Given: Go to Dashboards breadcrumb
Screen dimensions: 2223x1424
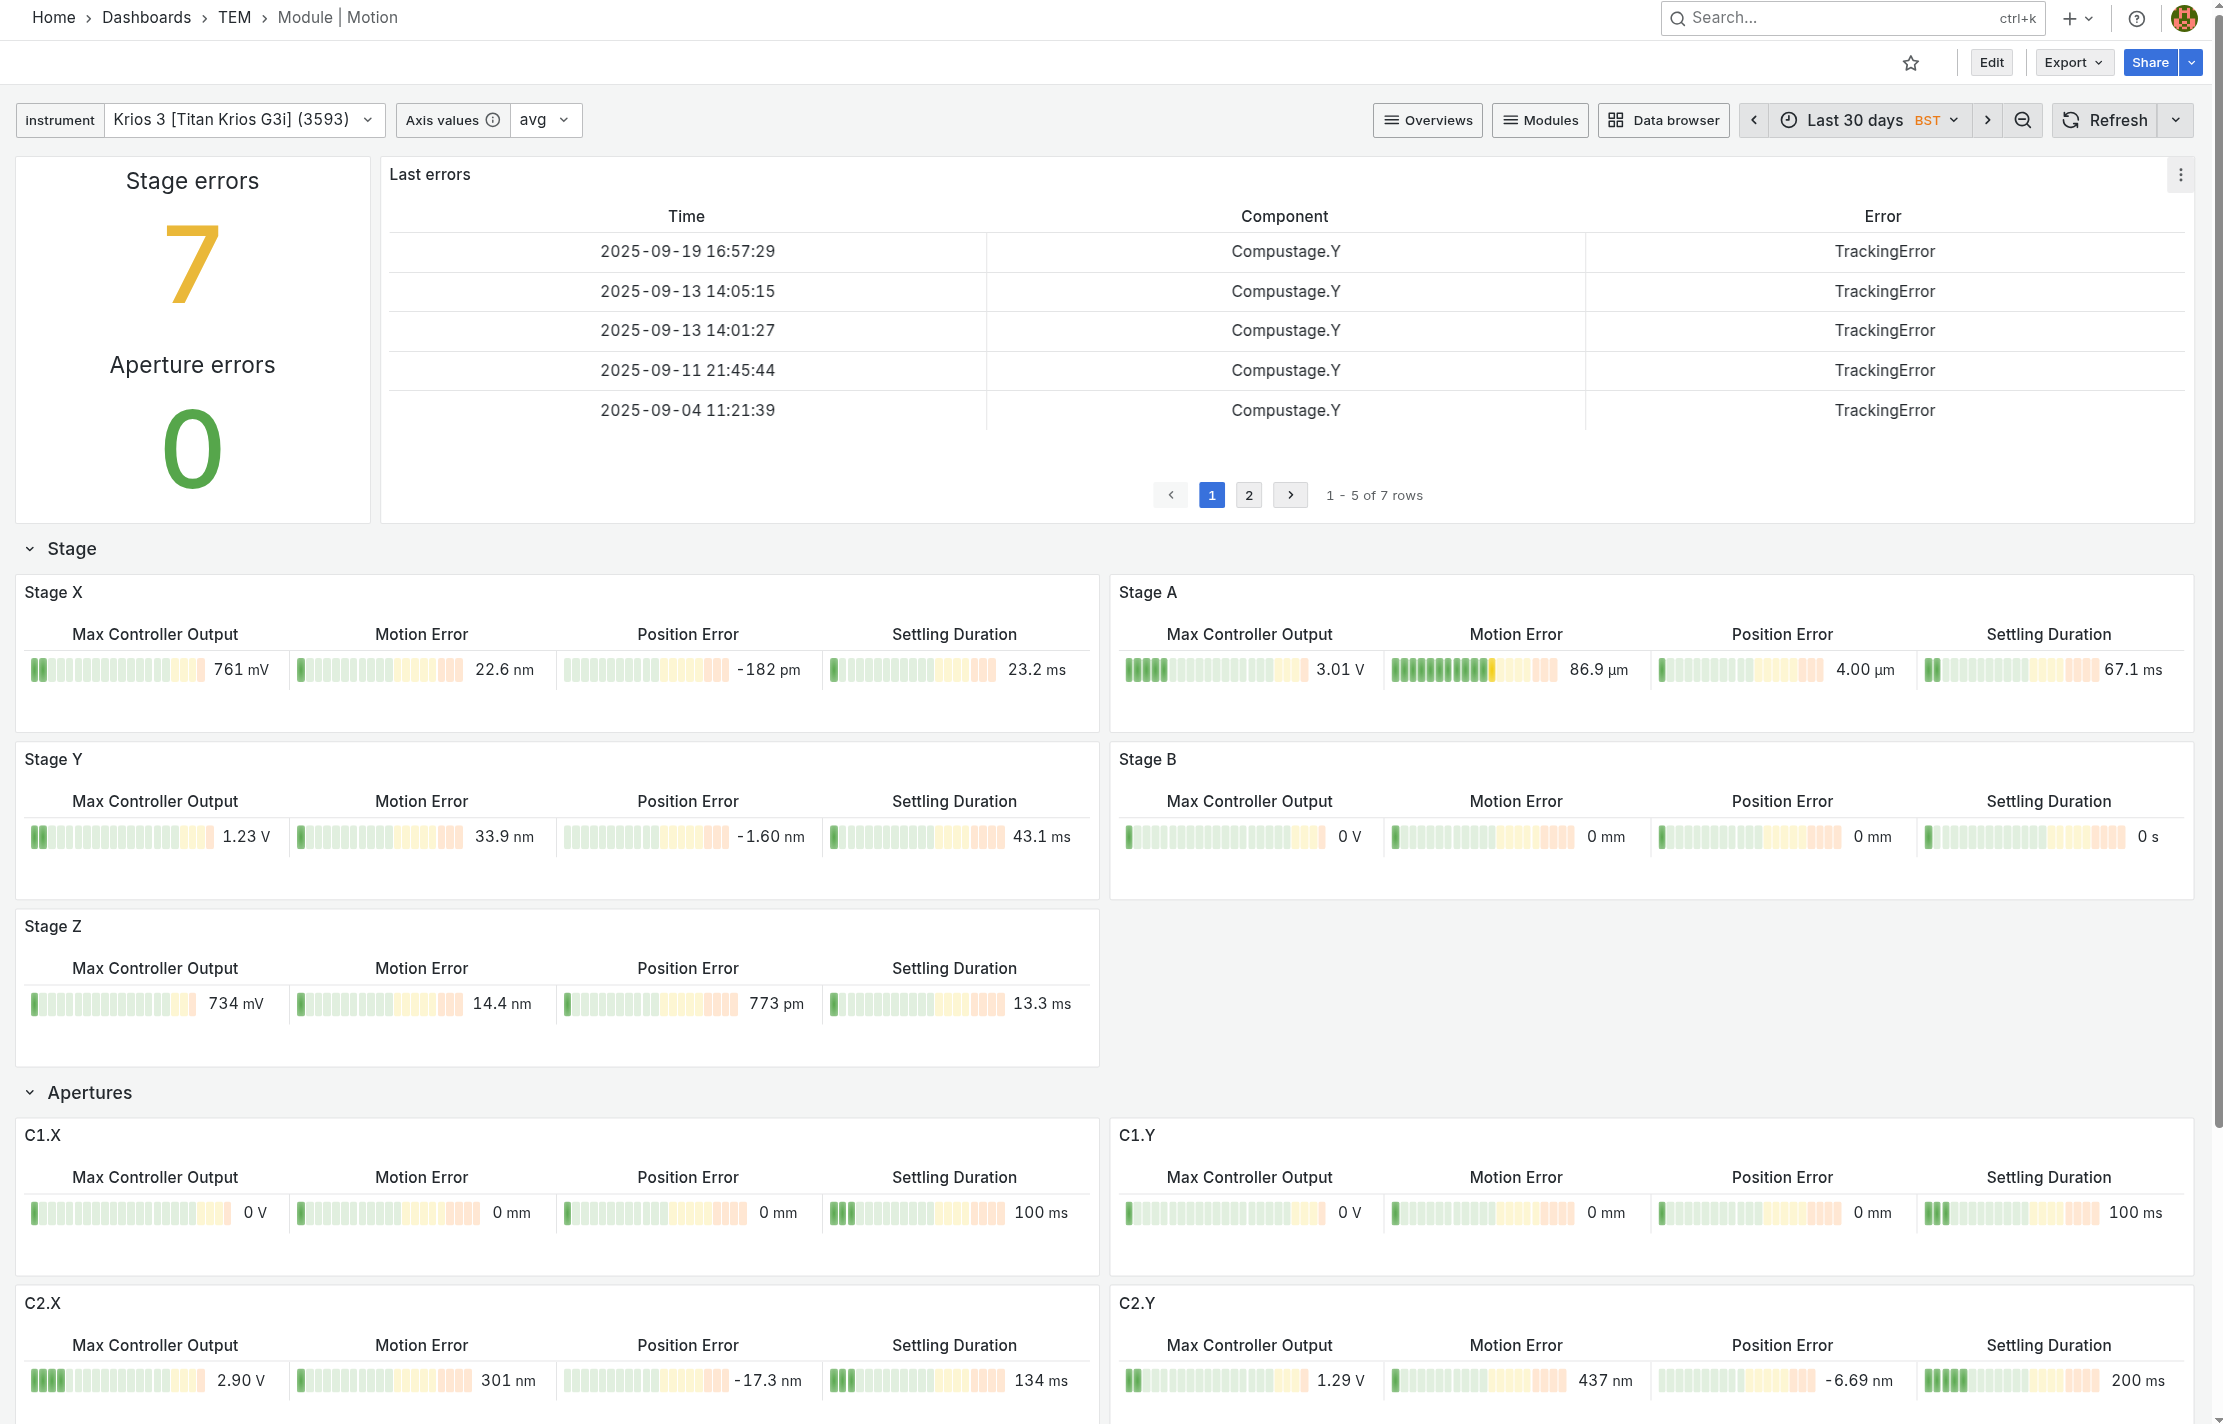Looking at the screenshot, I should pyautogui.click(x=146, y=18).
